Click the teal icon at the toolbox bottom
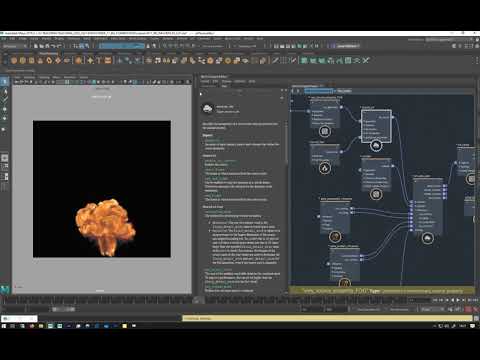The width and height of the screenshot is (480, 360). [5, 290]
